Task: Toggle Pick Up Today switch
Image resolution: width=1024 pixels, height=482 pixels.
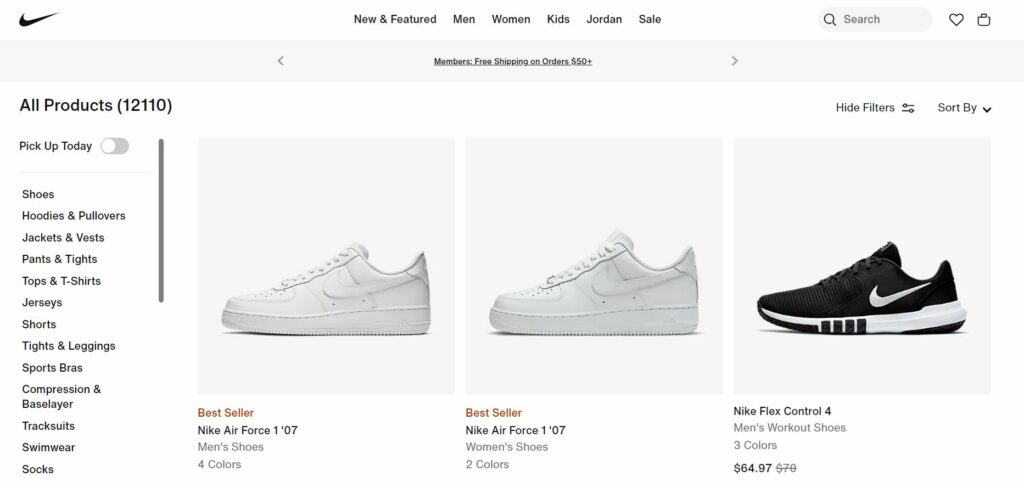Action: (x=114, y=146)
